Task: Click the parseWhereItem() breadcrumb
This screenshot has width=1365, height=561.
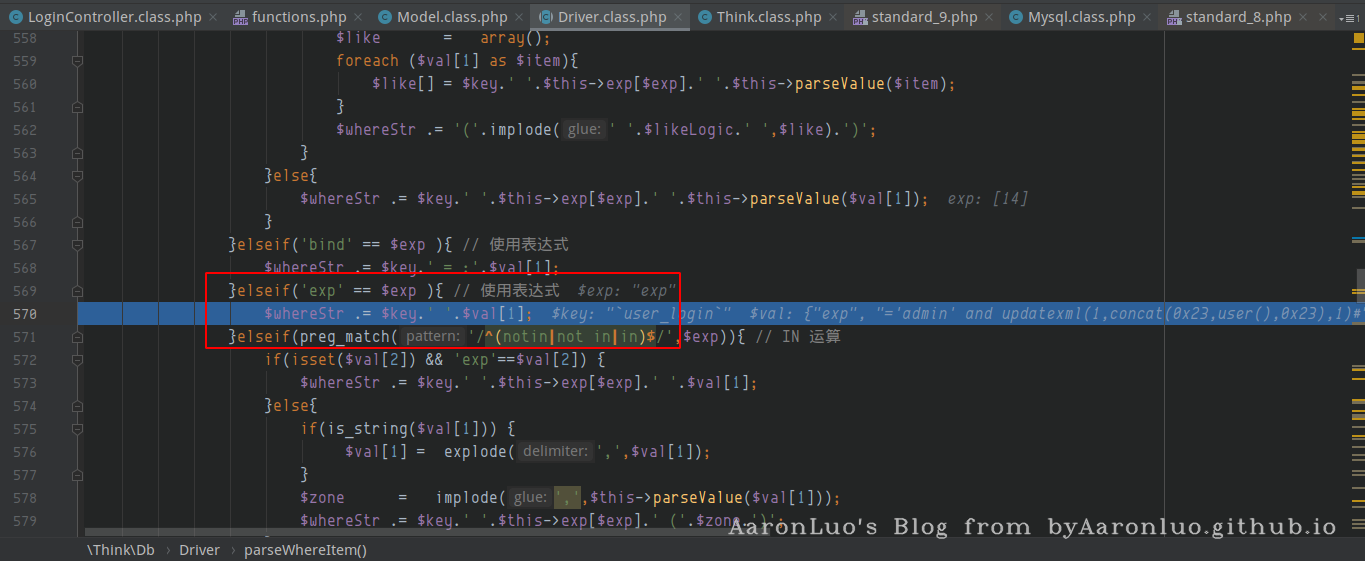Action: [x=305, y=549]
